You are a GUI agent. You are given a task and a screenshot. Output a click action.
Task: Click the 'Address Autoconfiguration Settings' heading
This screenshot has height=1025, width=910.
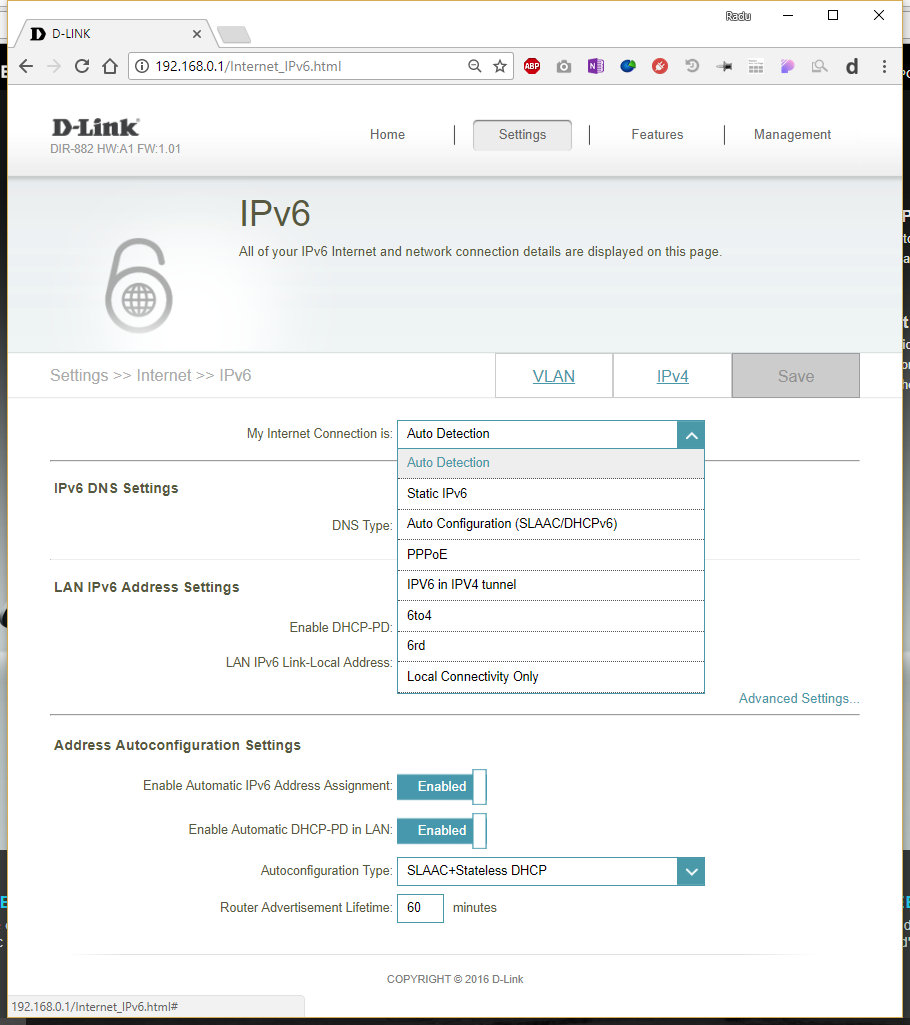(177, 745)
